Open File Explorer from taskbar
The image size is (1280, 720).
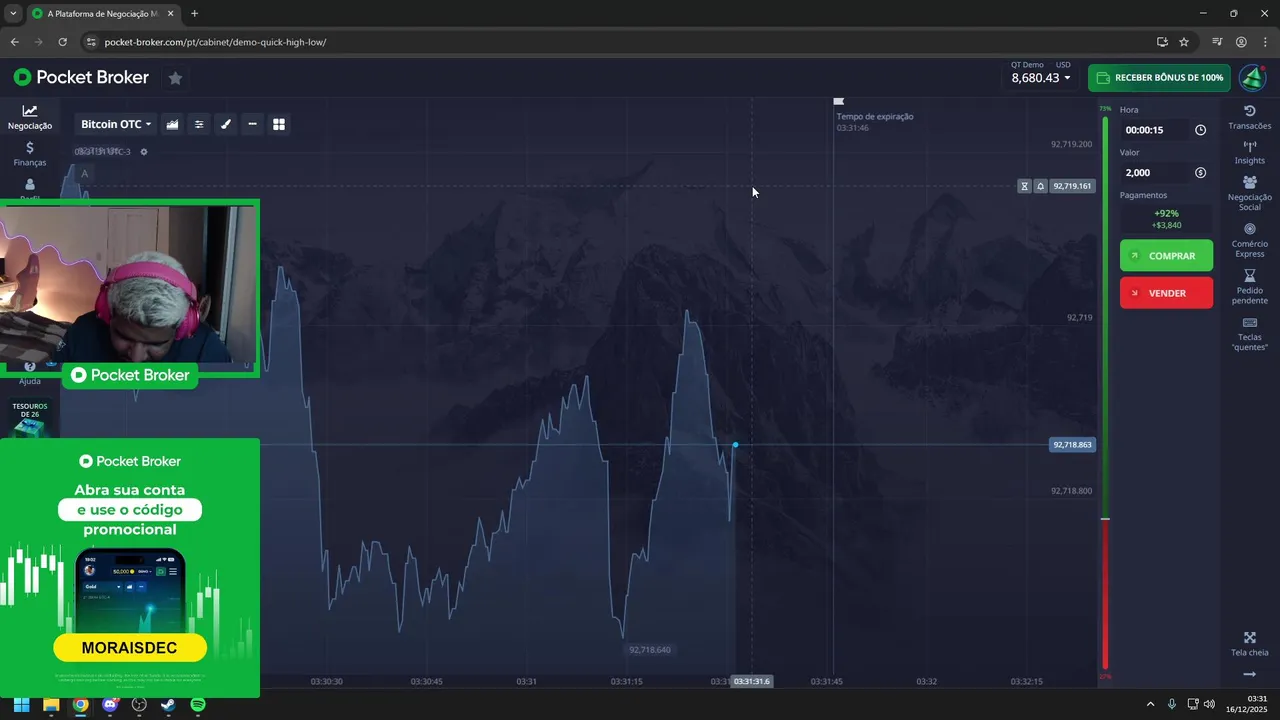pos(51,705)
